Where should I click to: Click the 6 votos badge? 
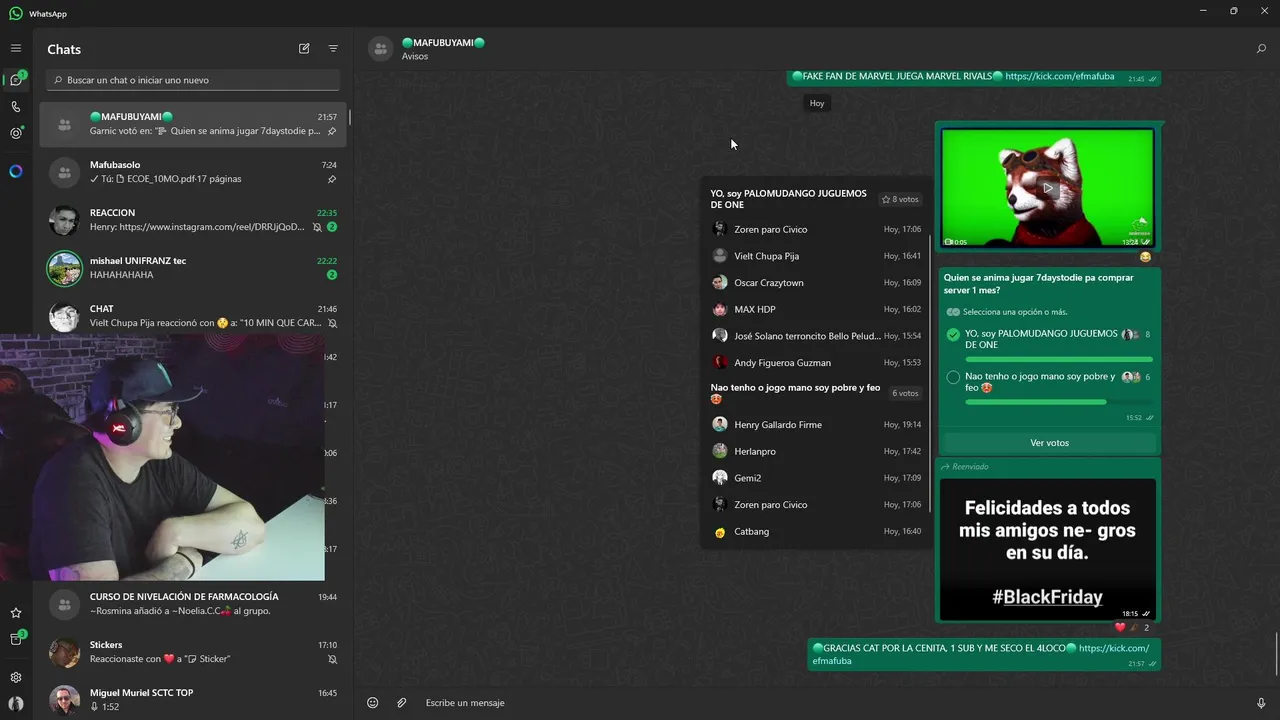tap(905, 393)
